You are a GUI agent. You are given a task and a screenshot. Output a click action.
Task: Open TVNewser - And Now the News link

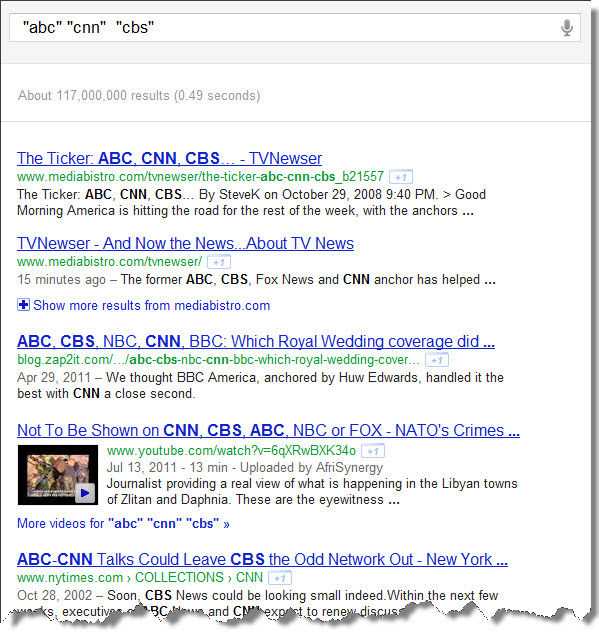click(x=185, y=243)
